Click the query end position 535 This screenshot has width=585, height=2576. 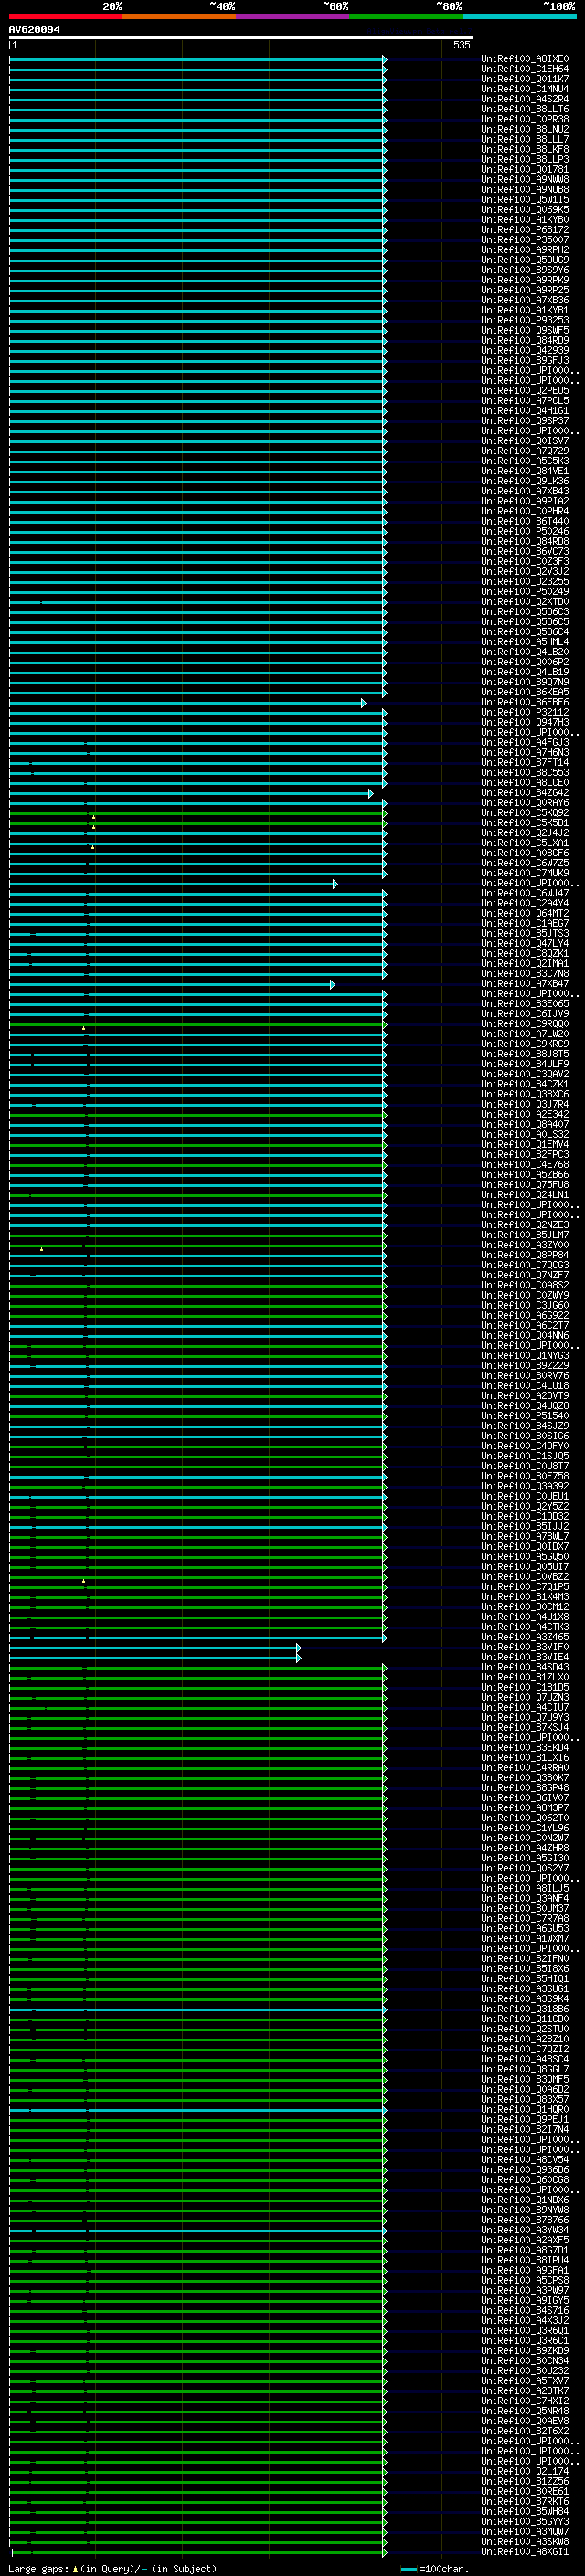pos(461,45)
